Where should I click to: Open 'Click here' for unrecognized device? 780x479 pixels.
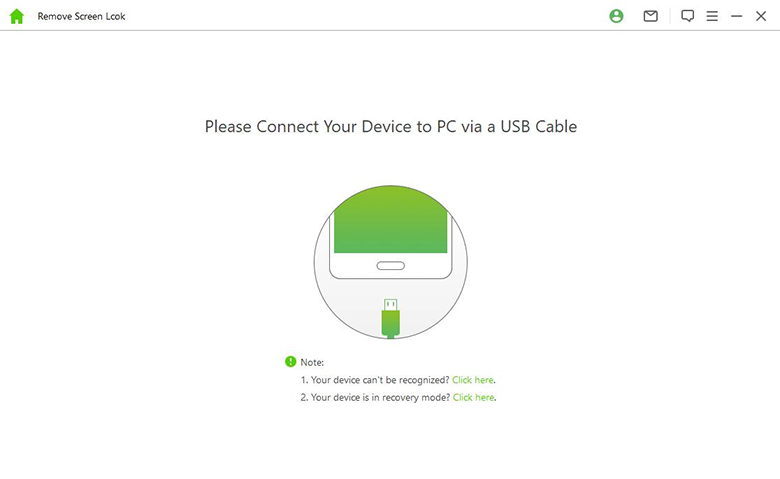[x=473, y=380]
